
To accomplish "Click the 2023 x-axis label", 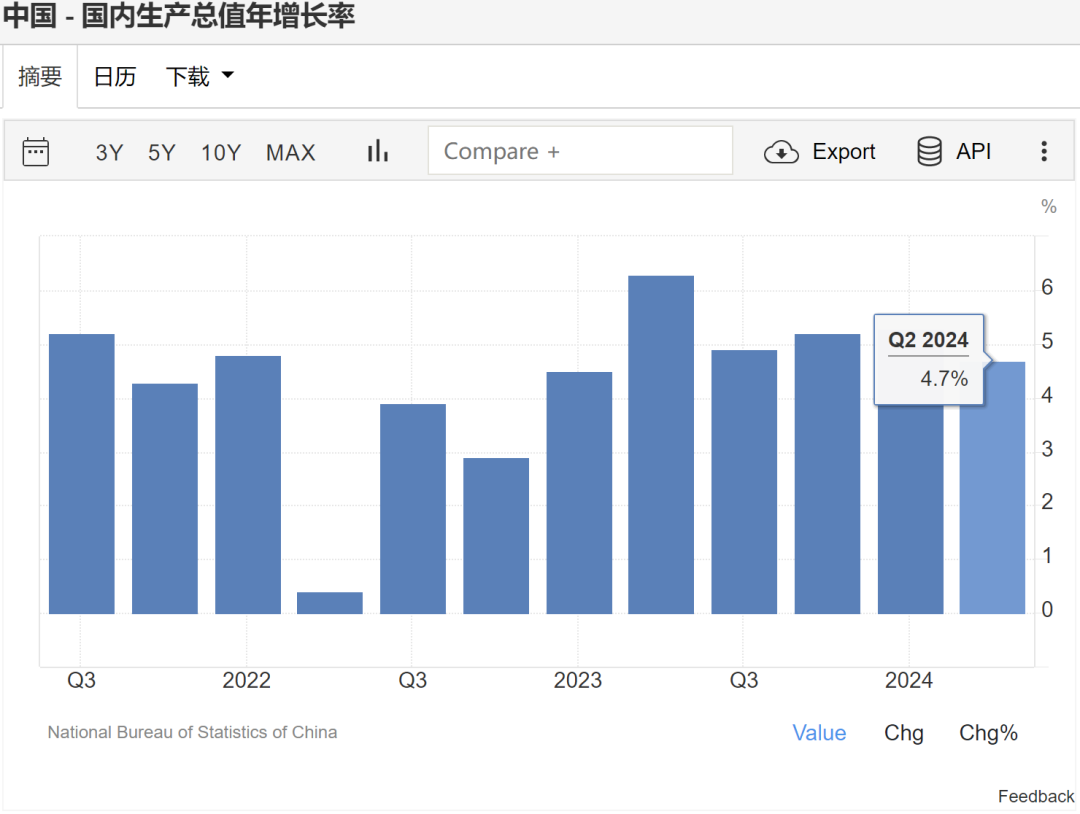I will [x=578, y=680].
